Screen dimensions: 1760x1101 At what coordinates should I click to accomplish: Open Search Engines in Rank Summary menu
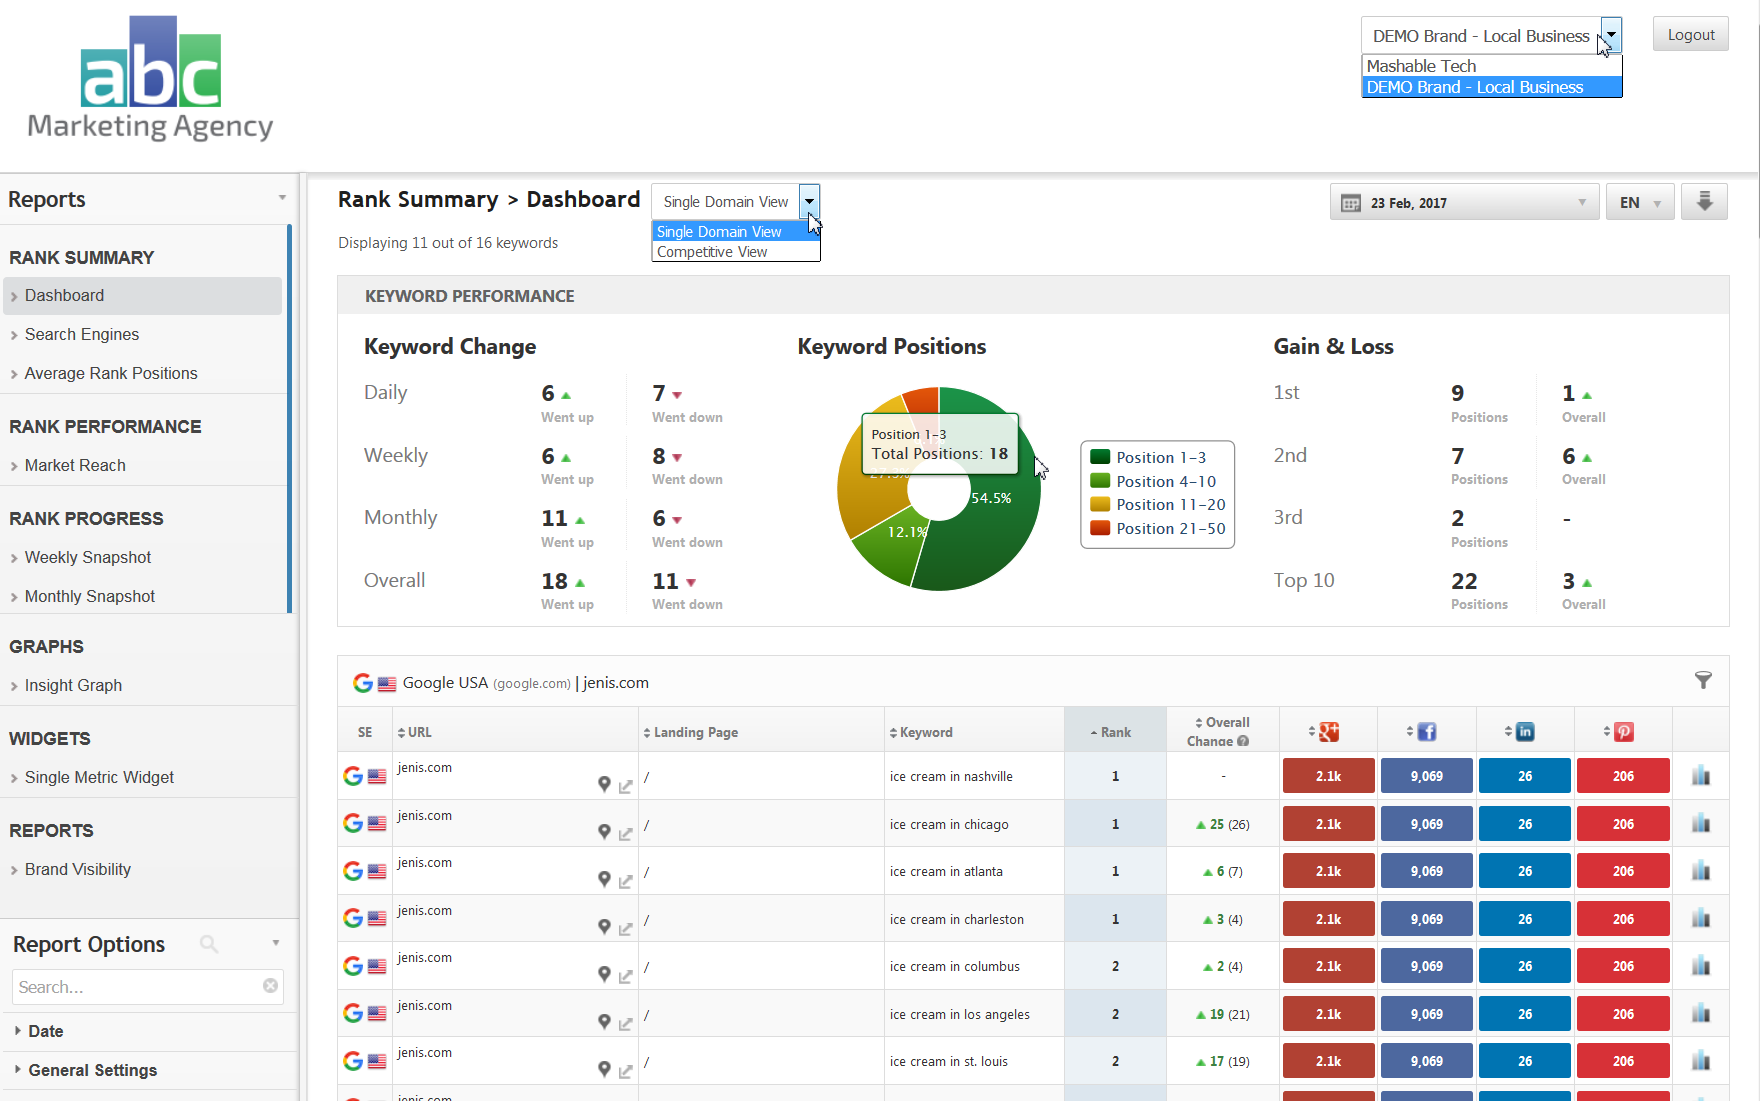[x=82, y=334]
